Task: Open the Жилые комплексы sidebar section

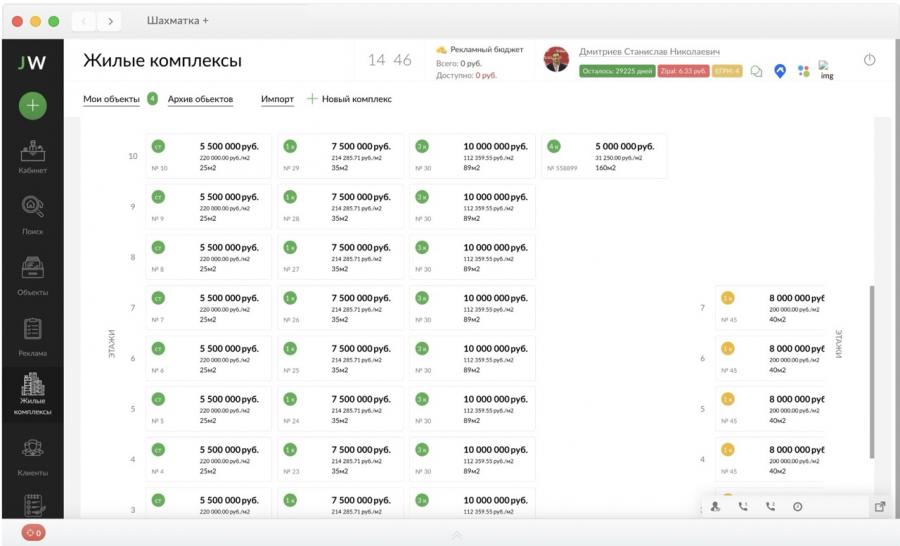Action: [x=33, y=394]
